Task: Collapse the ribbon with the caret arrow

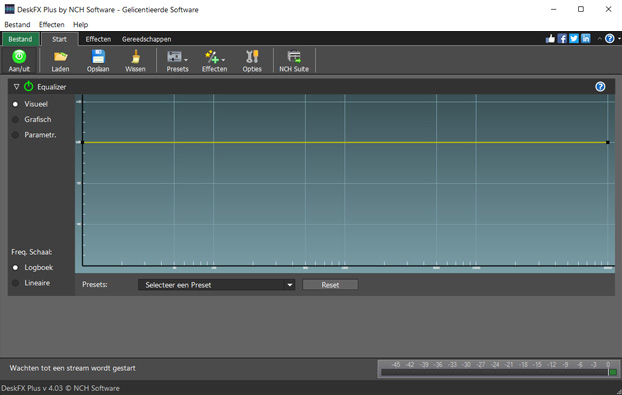Action: (x=599, y=38)
